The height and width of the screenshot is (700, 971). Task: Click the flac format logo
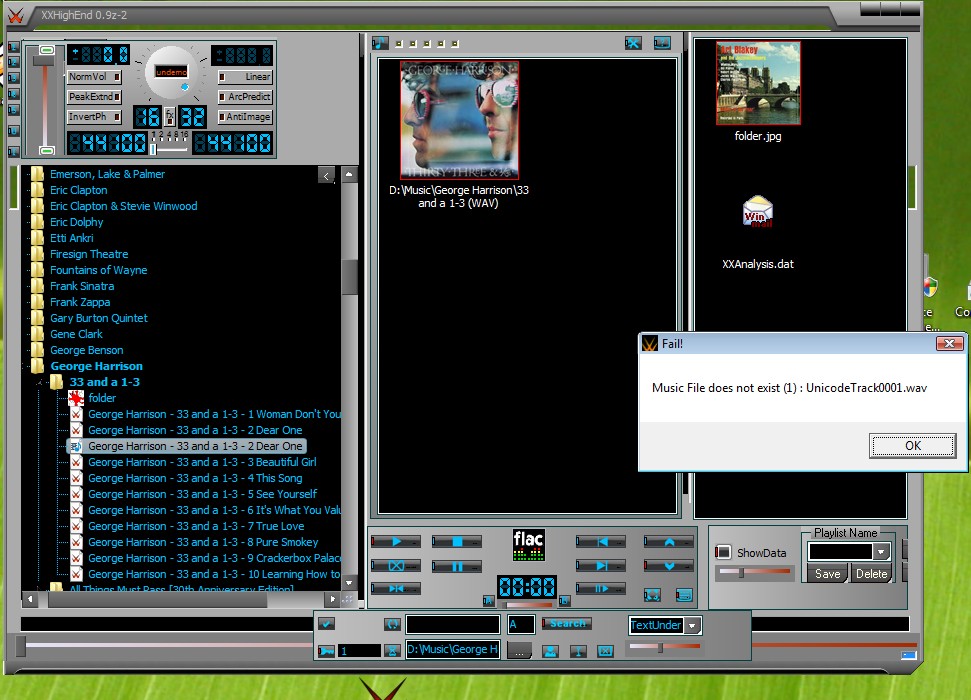528,545
